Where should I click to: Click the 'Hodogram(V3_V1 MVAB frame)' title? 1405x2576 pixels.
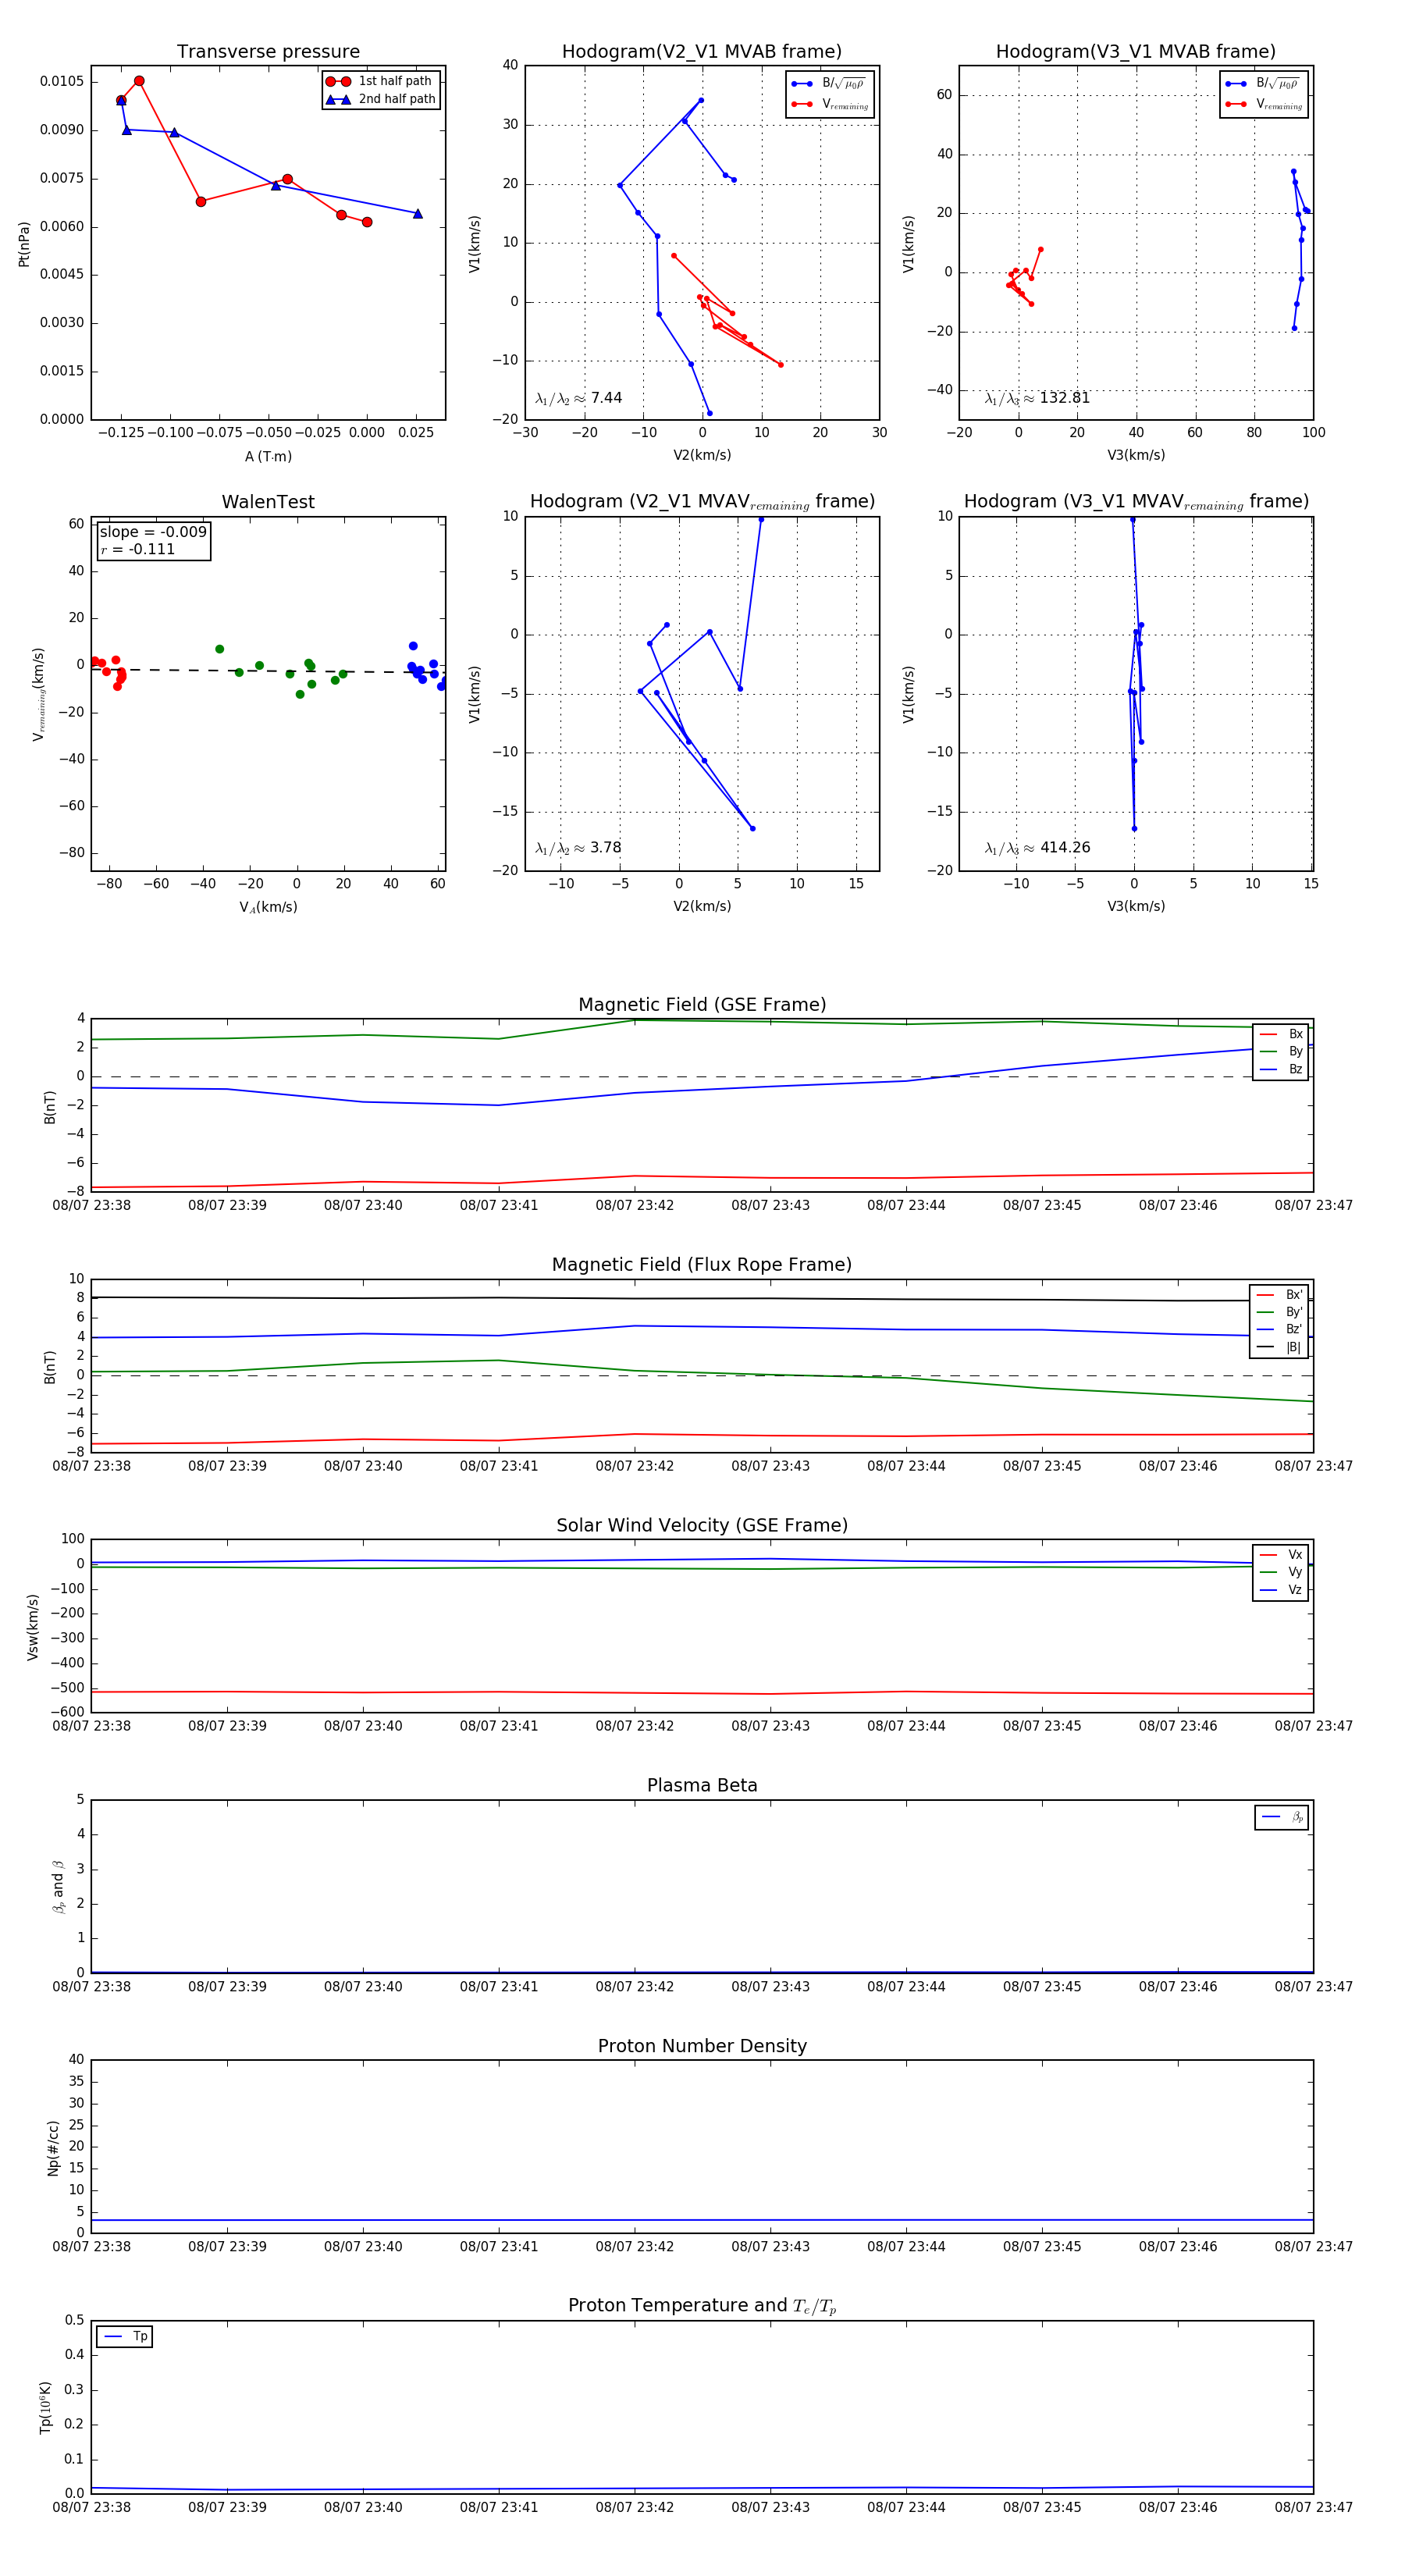[x=1135, y=51]
